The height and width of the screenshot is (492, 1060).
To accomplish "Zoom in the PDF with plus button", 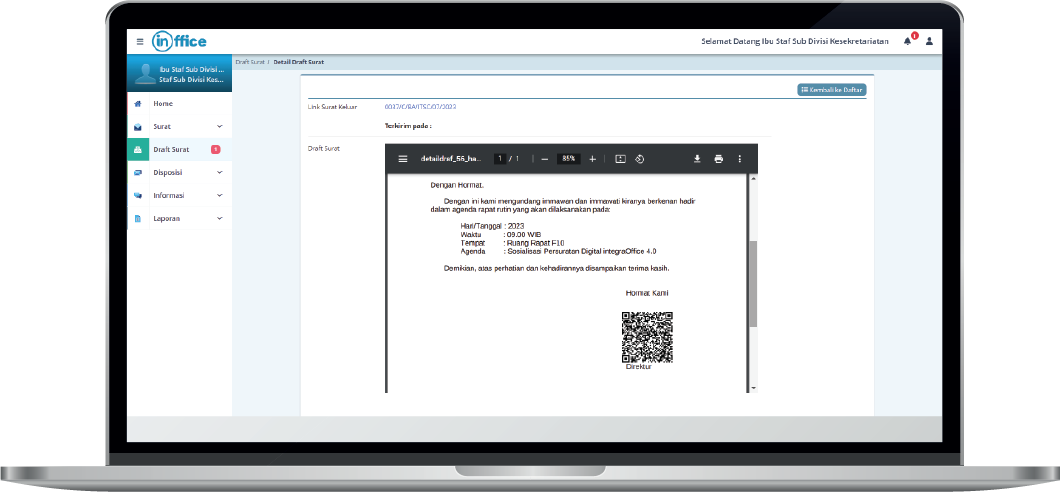I will click(592, 158).
